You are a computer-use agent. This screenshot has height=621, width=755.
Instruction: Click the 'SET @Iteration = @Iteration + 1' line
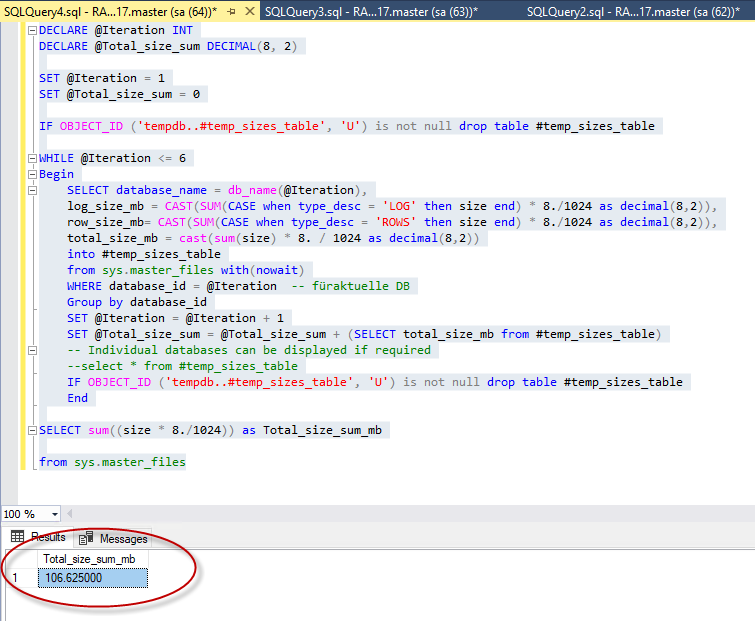(x=175, y=318)
